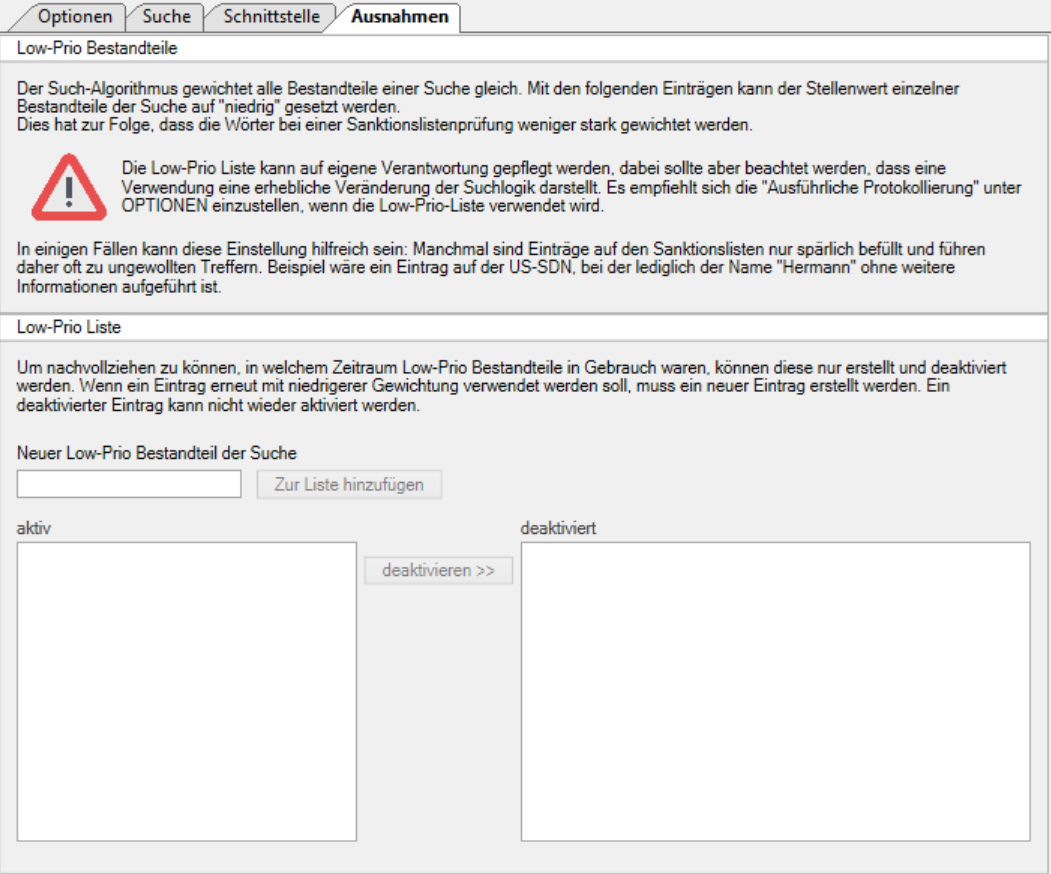Image resolution: width=1051 pixels, height=874 pixels.
Task: Click inside the deaktiviert list box
Action: click(x=775, y=691)
